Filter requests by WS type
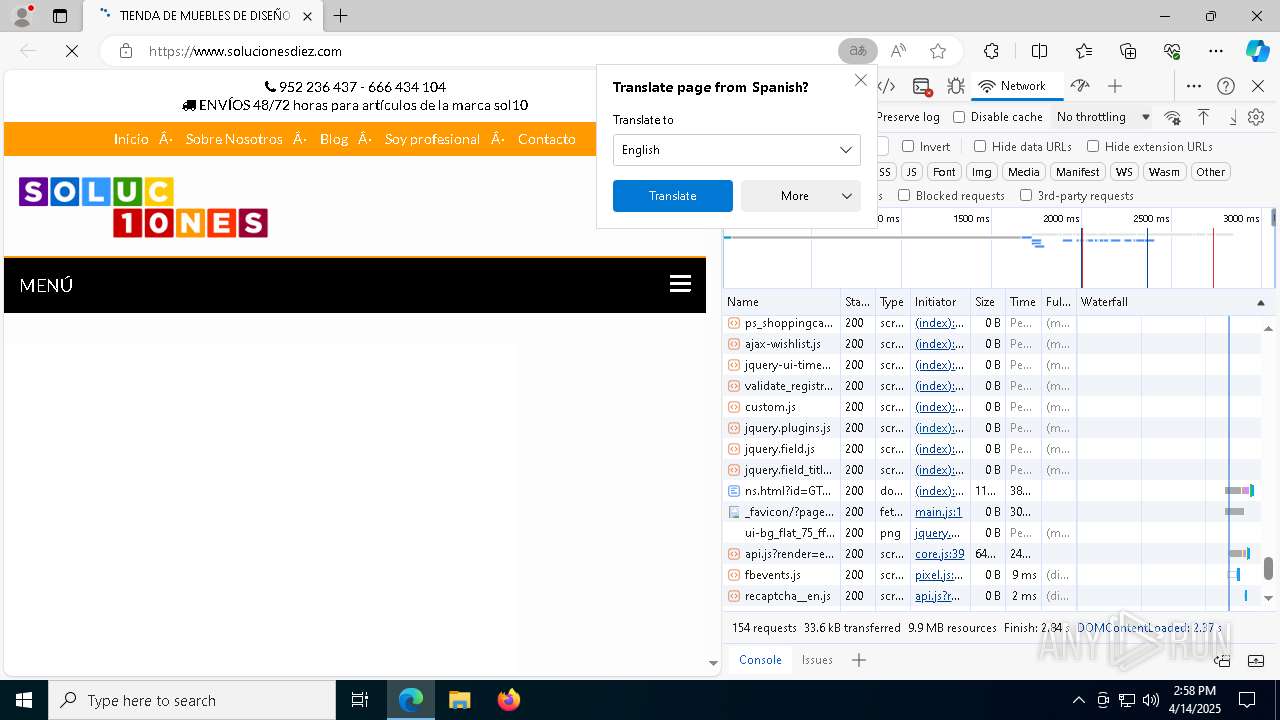The image size is (1280, 720). [x=1125, y=172]
